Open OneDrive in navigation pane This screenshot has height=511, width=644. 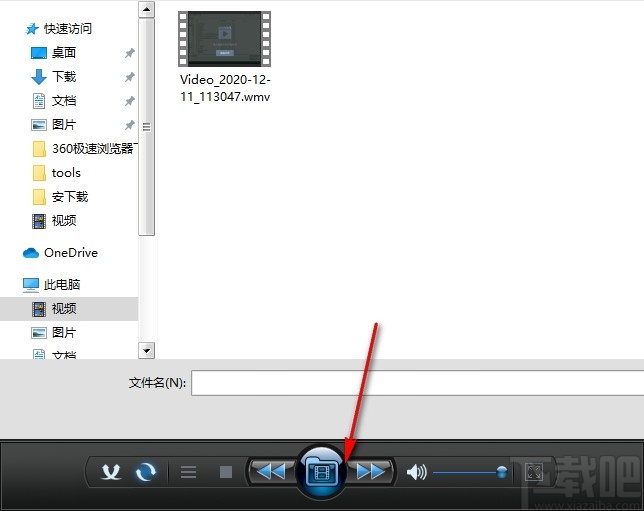pyautogui.click(x=70, y=253)
